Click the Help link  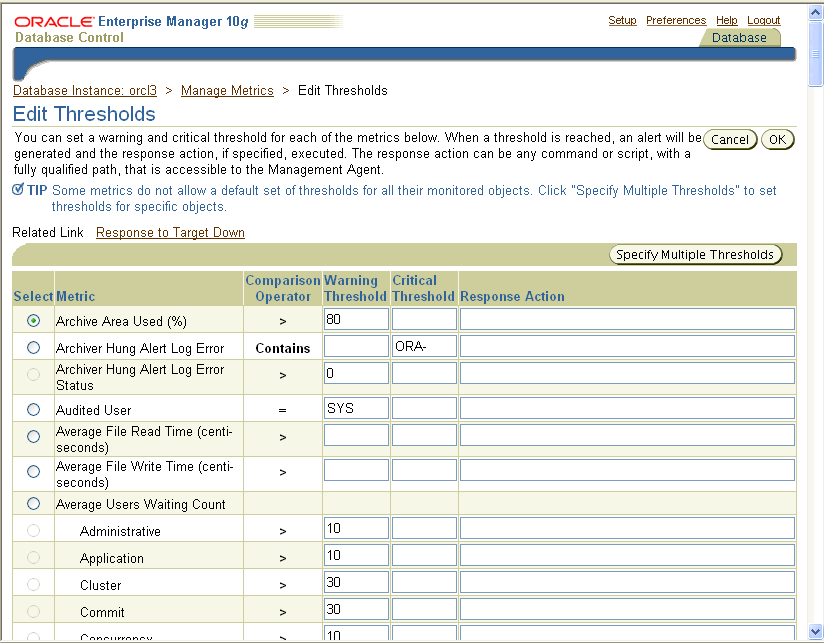pyautogui.click(x=727, y=19)
